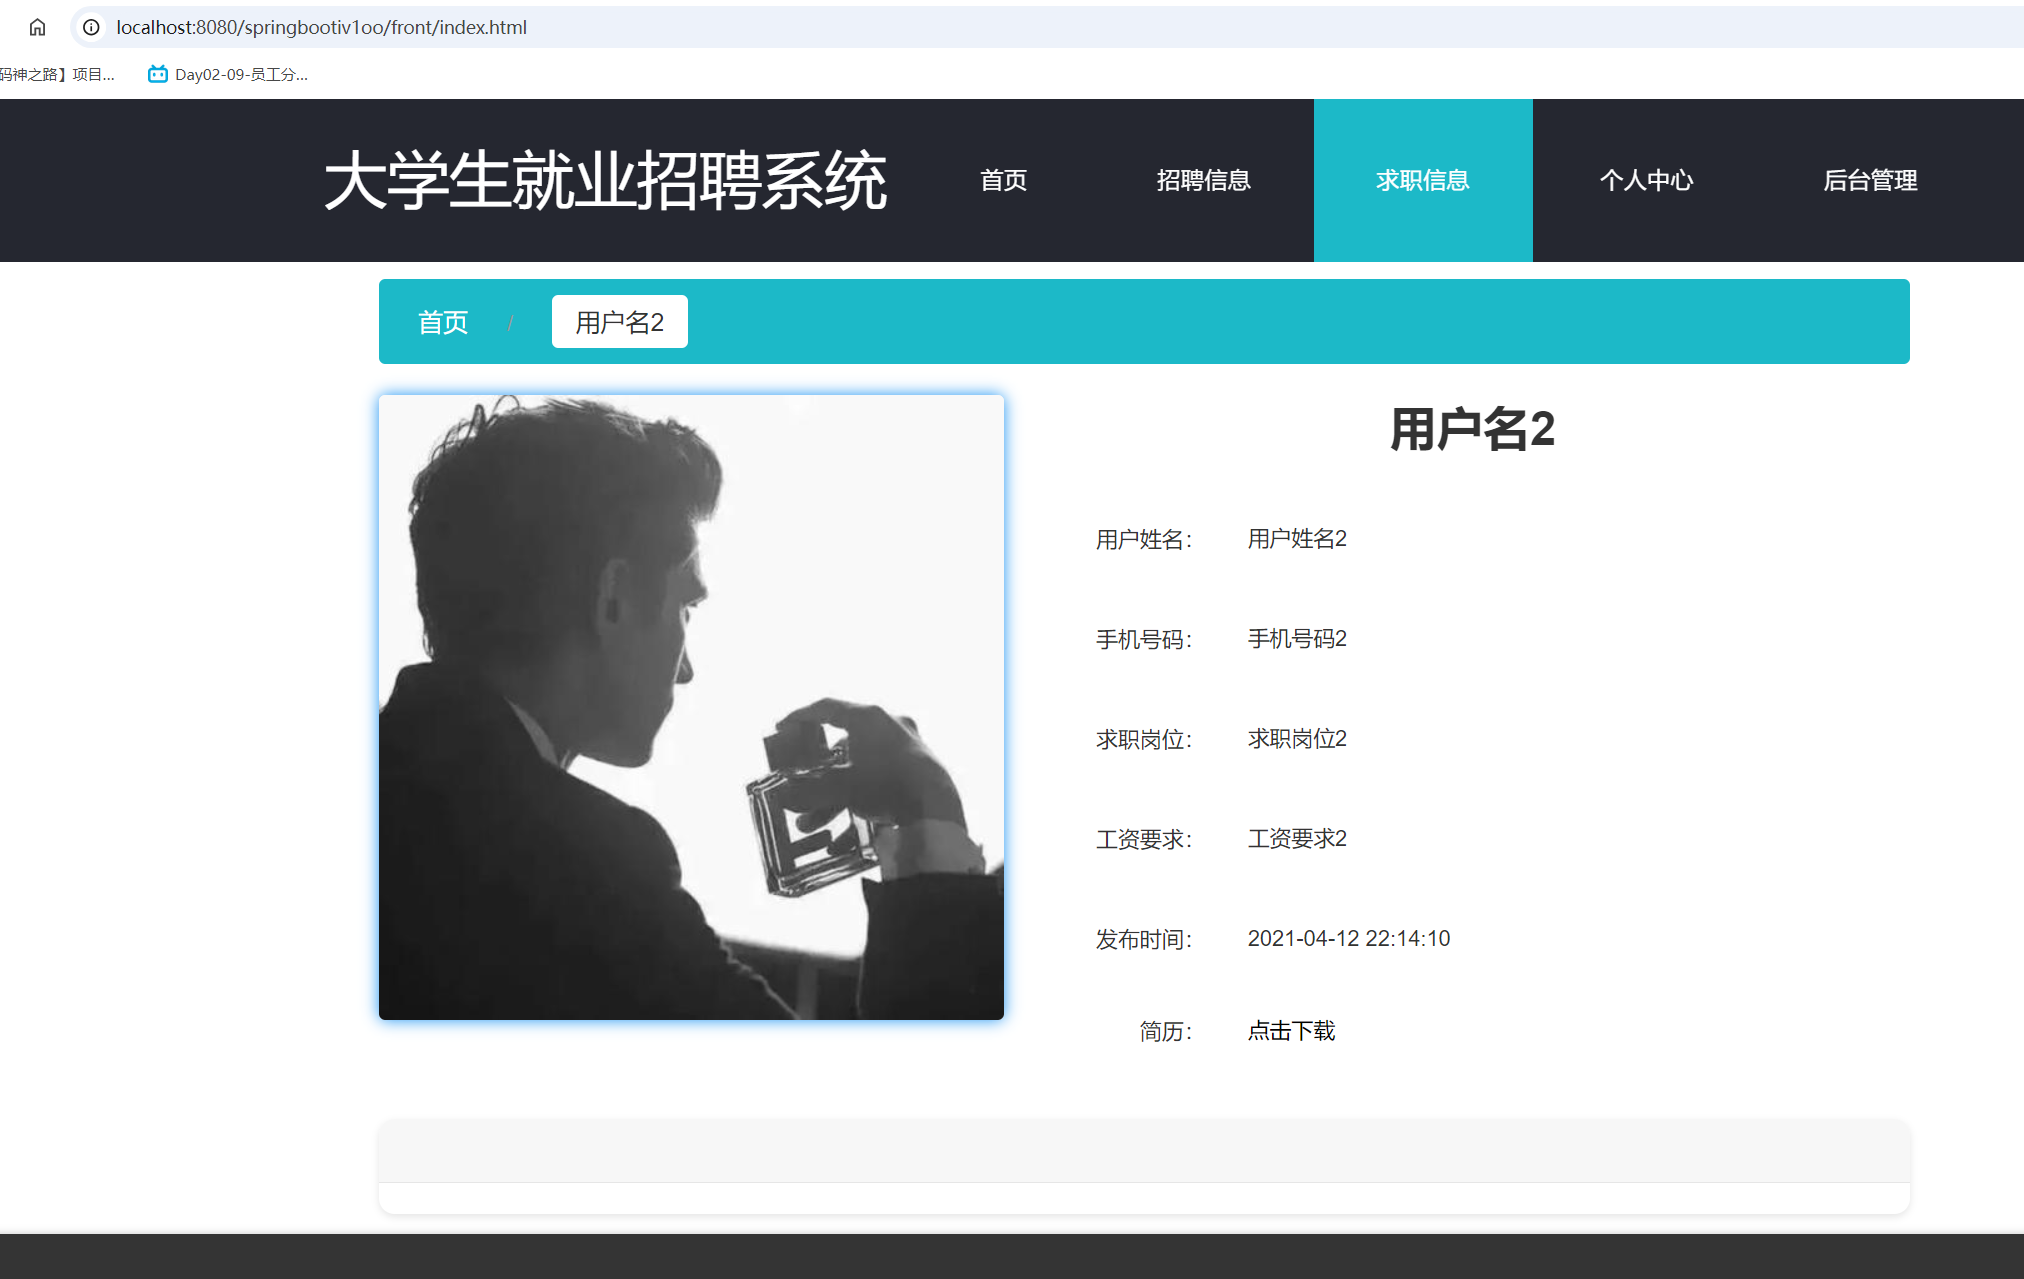Select the 用户名2 breadcrumb button
The image size is (2024, 1279).
point(618,321)
